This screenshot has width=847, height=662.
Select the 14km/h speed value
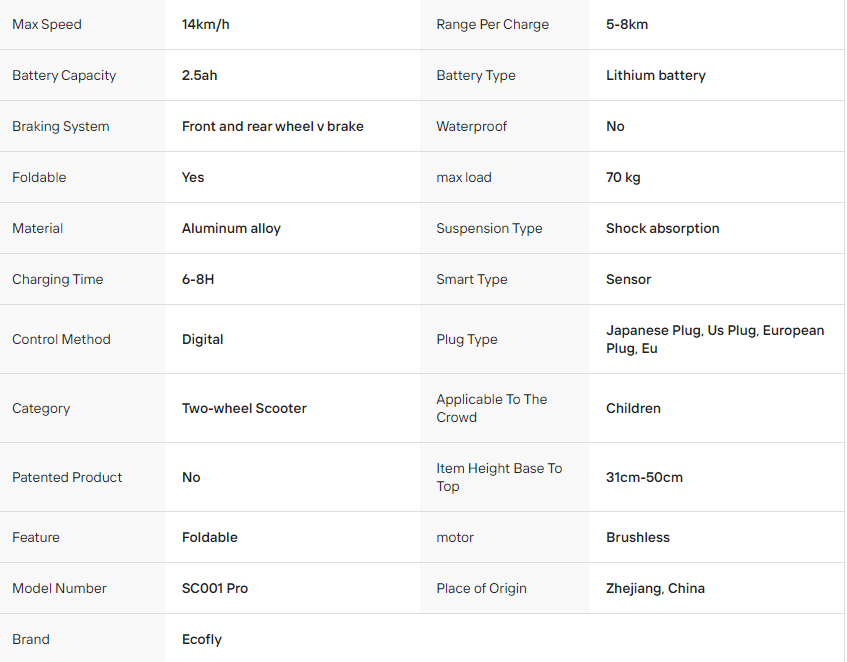coord(205,24)
